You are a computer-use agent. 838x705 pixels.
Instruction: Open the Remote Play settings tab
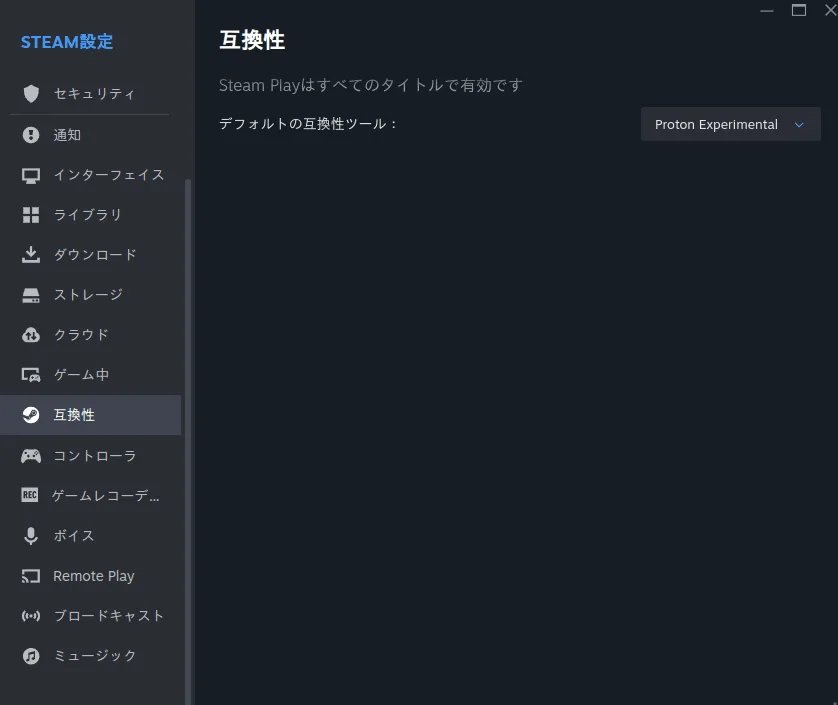coord(90,576)
